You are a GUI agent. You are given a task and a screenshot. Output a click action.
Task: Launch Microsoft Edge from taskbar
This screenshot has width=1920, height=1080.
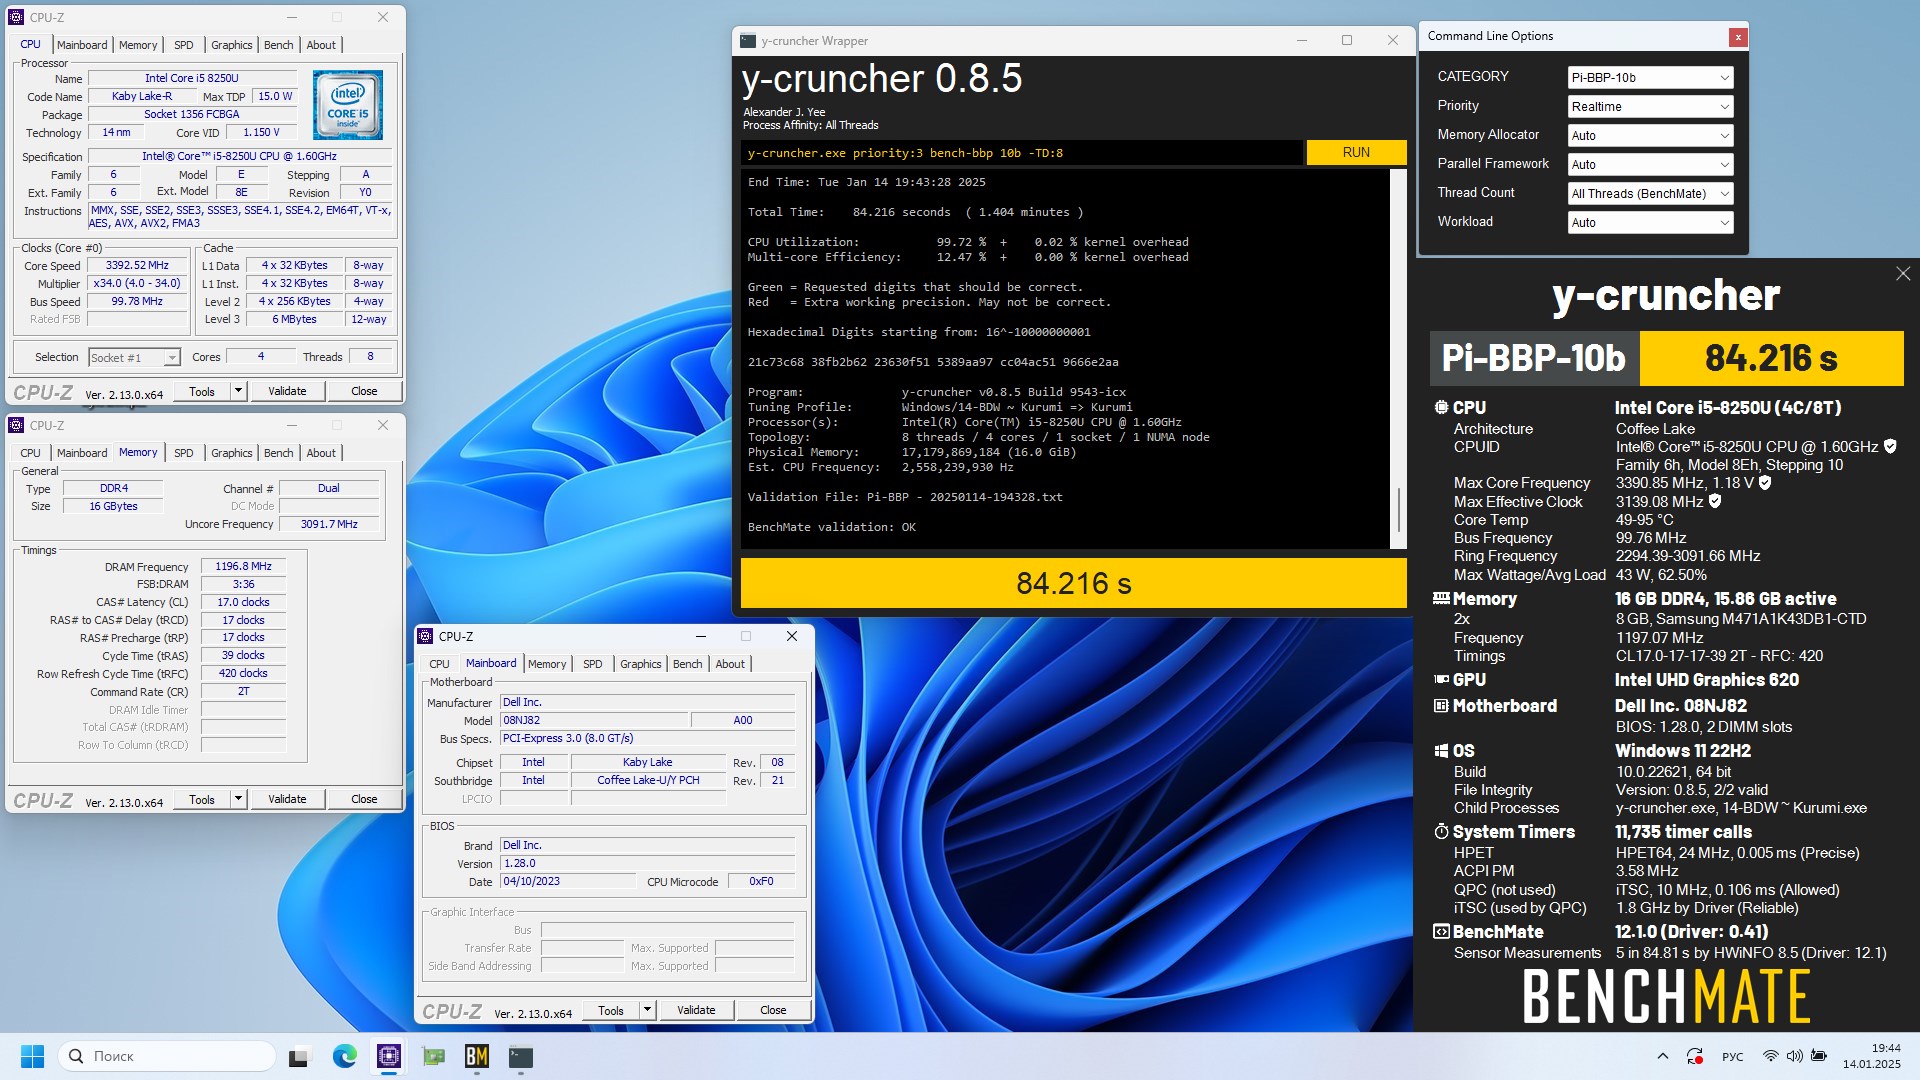[345, 1056]
